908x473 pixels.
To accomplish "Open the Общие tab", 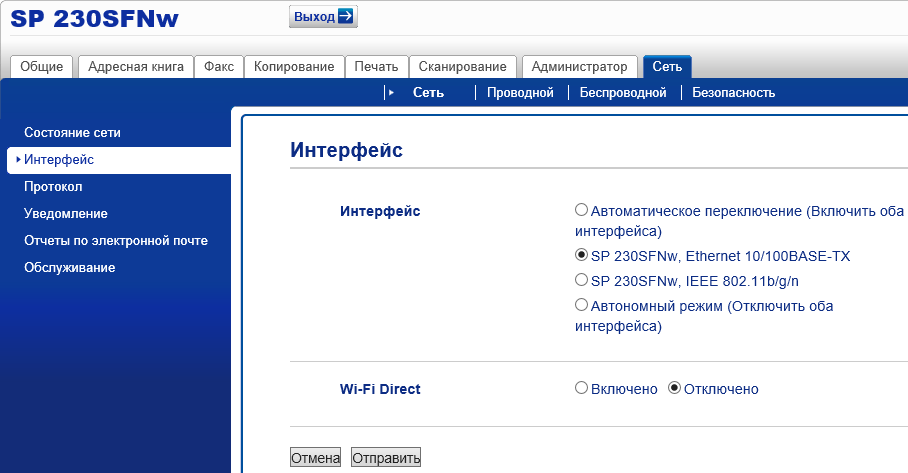I will (x=42, y=67).
